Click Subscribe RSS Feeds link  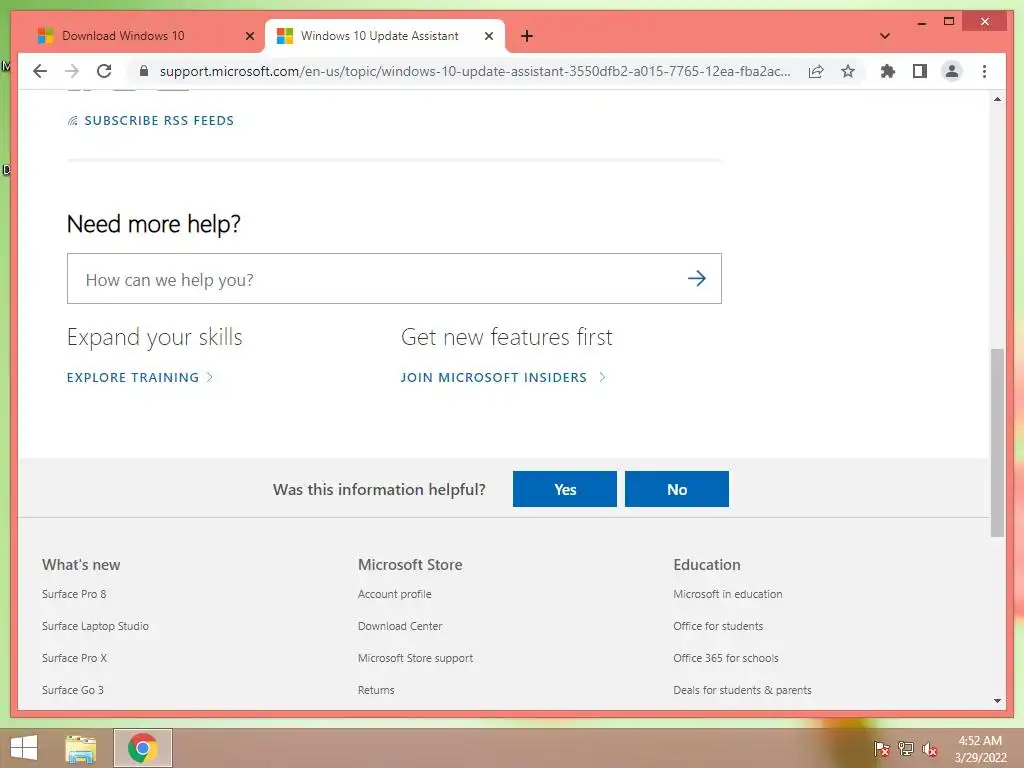[151, 120]
